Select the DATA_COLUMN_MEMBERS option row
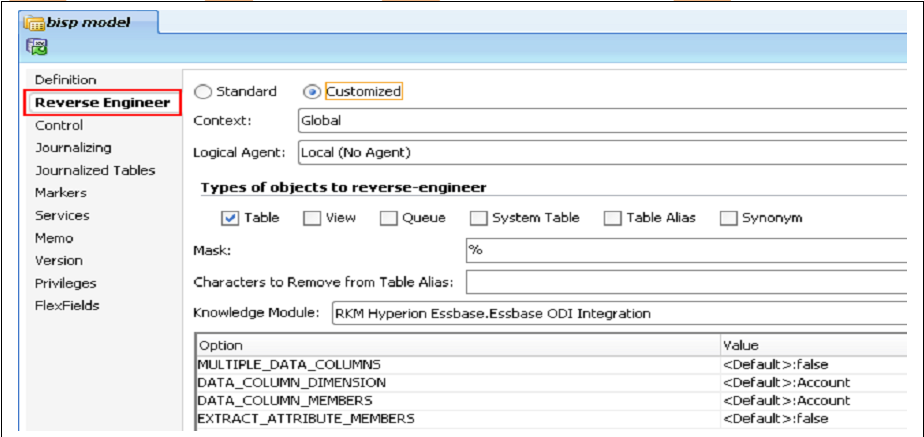The width and height of the screenshot is (924, 437). (458, 401)
